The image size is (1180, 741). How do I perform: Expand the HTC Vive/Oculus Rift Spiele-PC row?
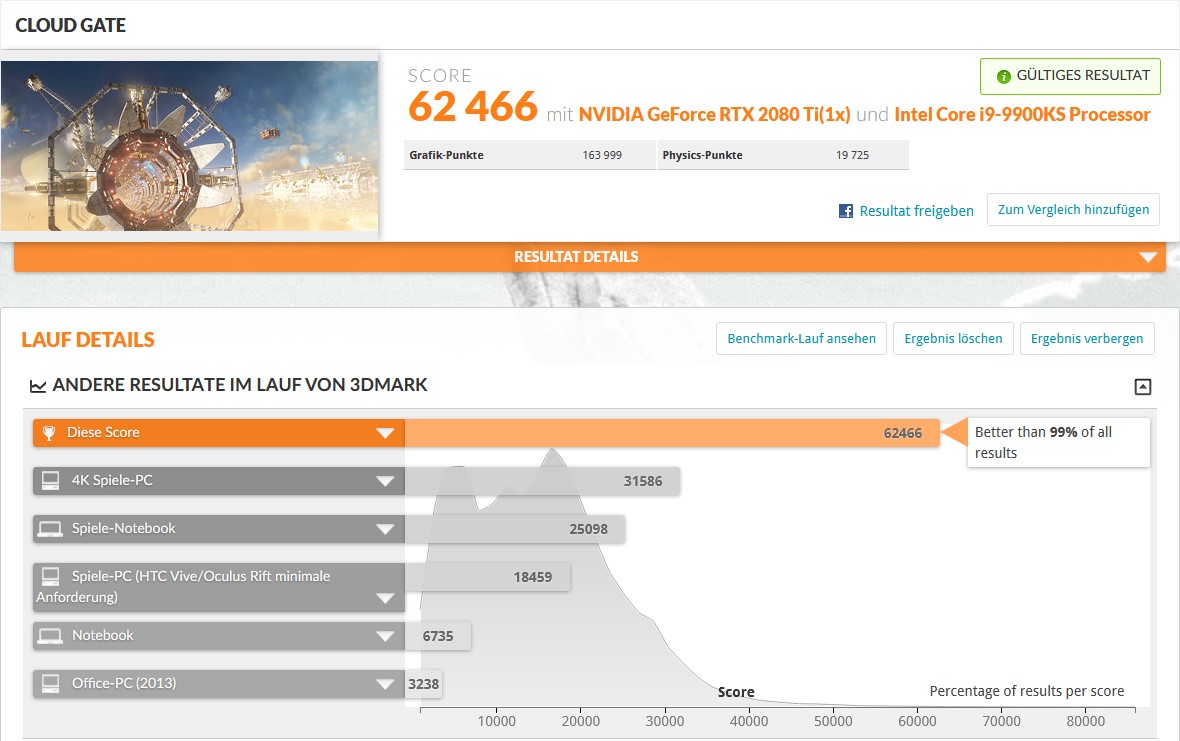[x=385, y=599]
